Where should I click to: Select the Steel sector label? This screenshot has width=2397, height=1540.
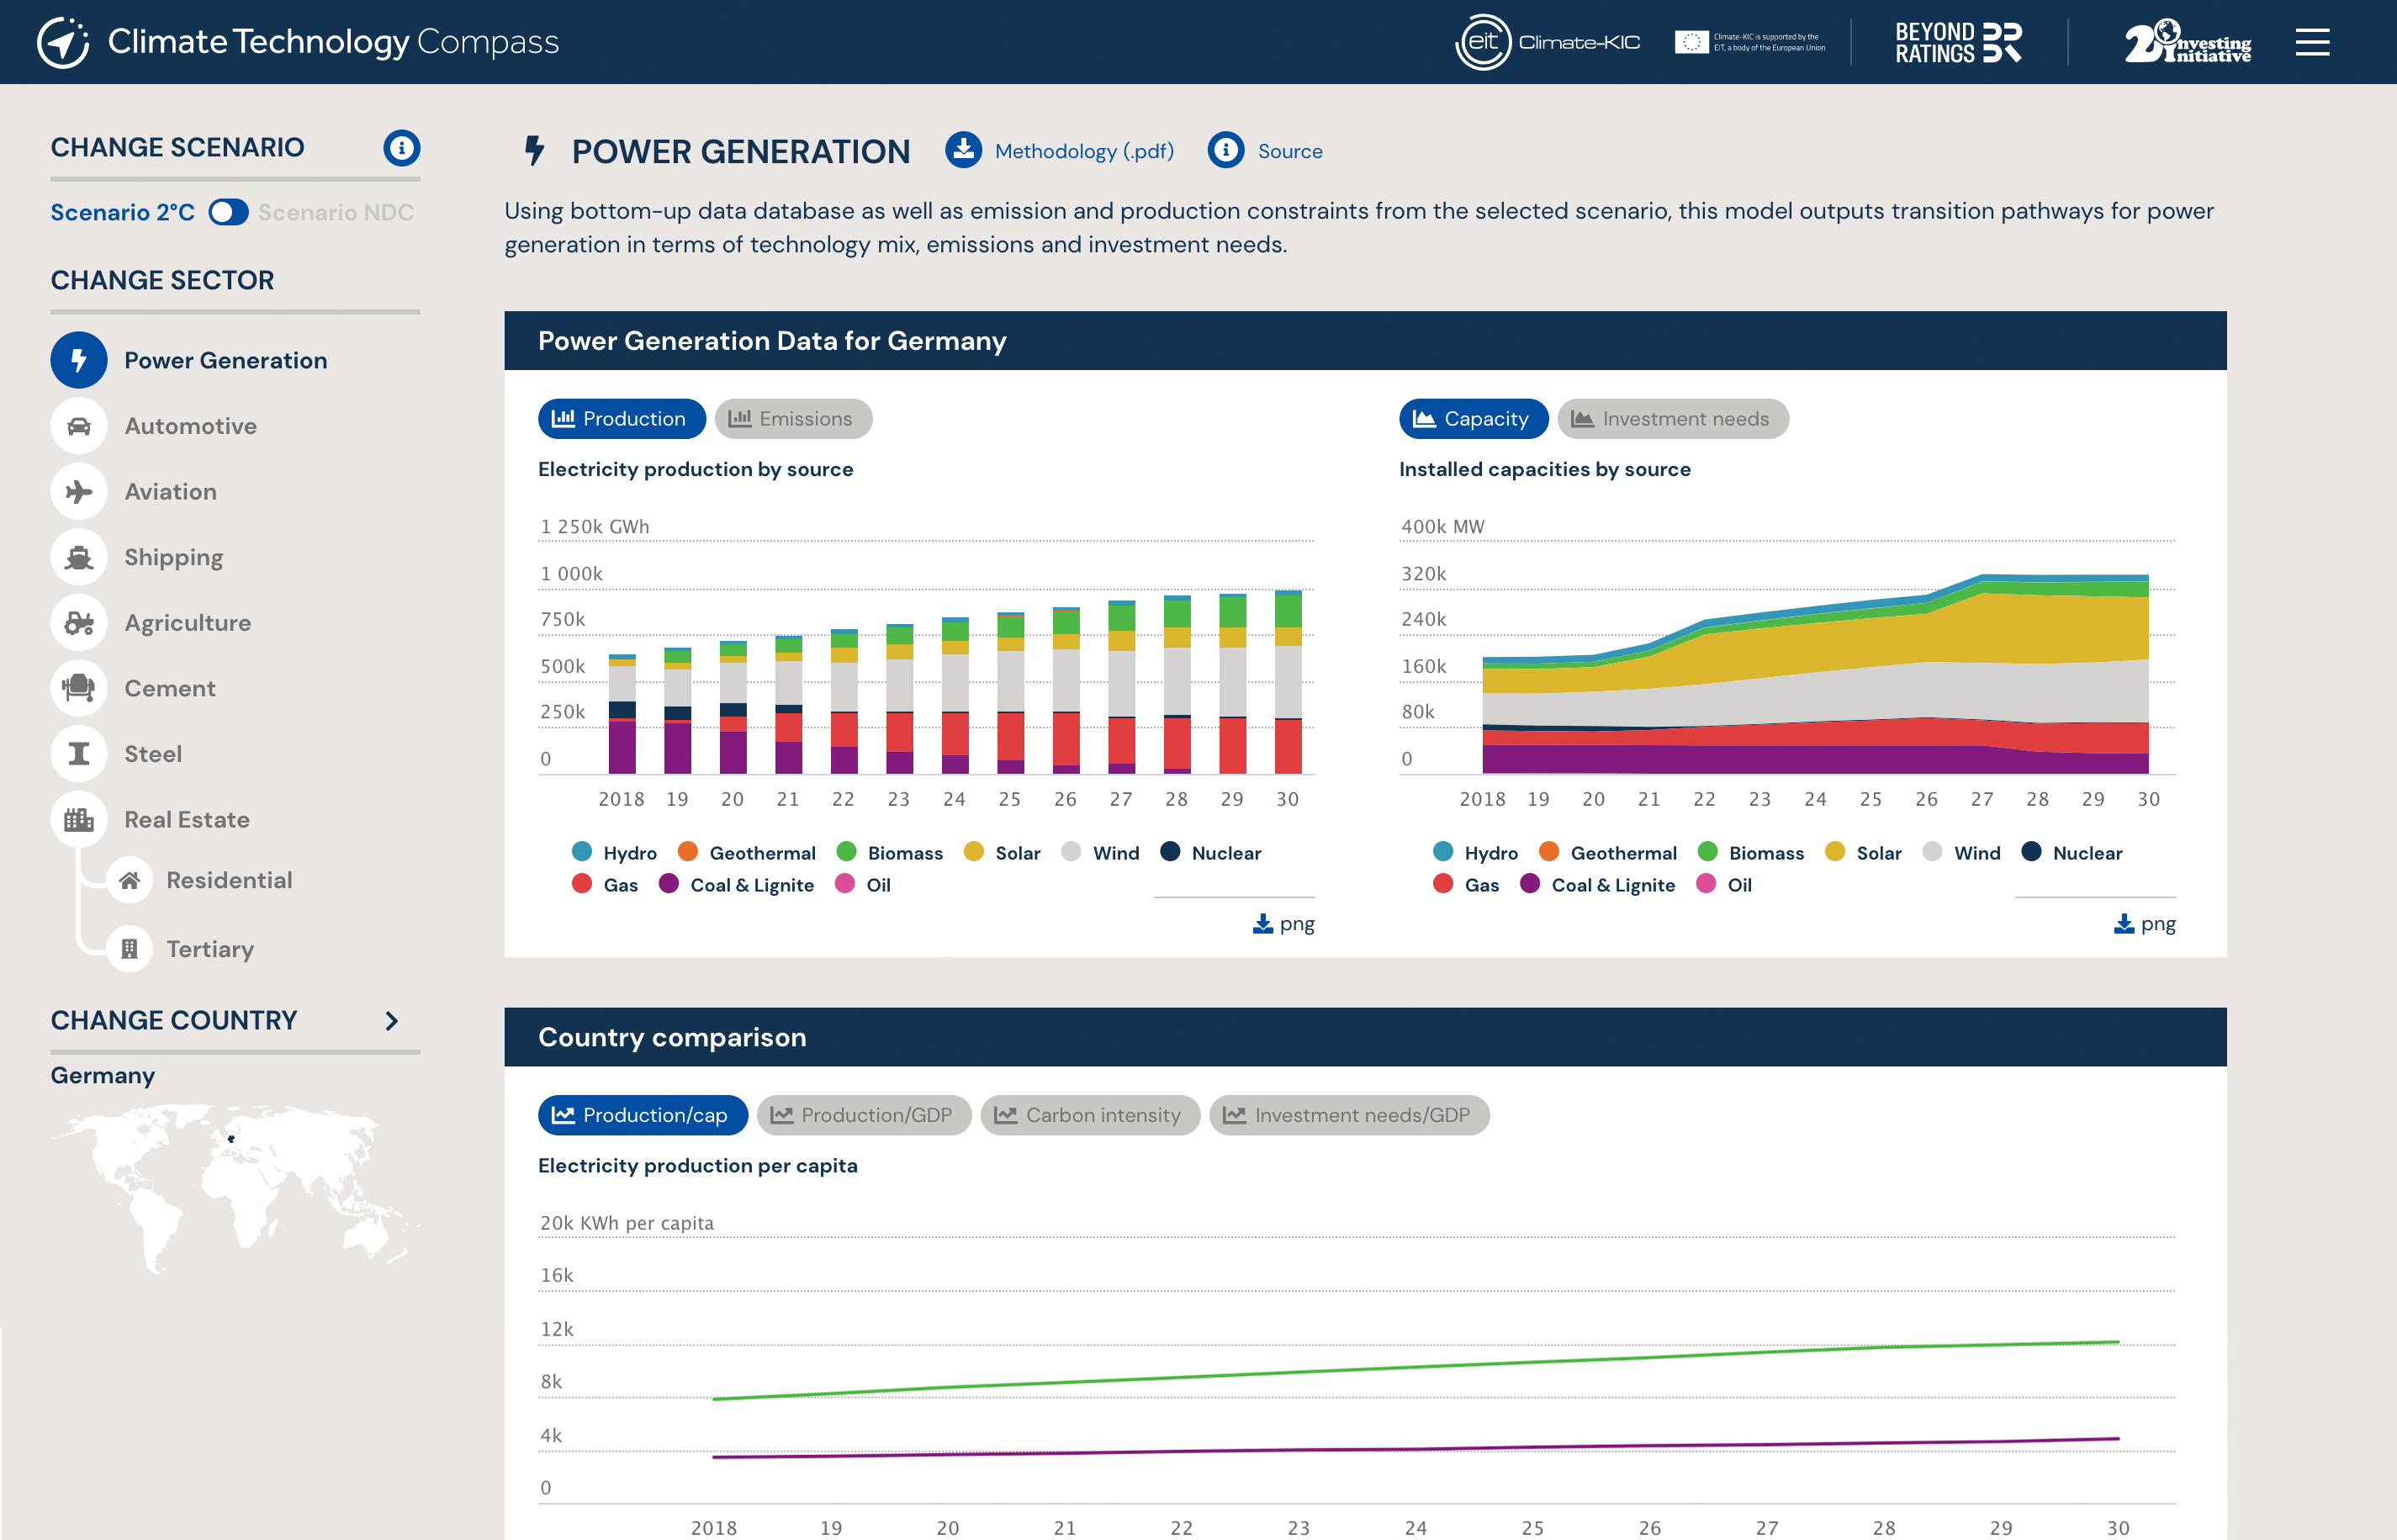(153, 754)
